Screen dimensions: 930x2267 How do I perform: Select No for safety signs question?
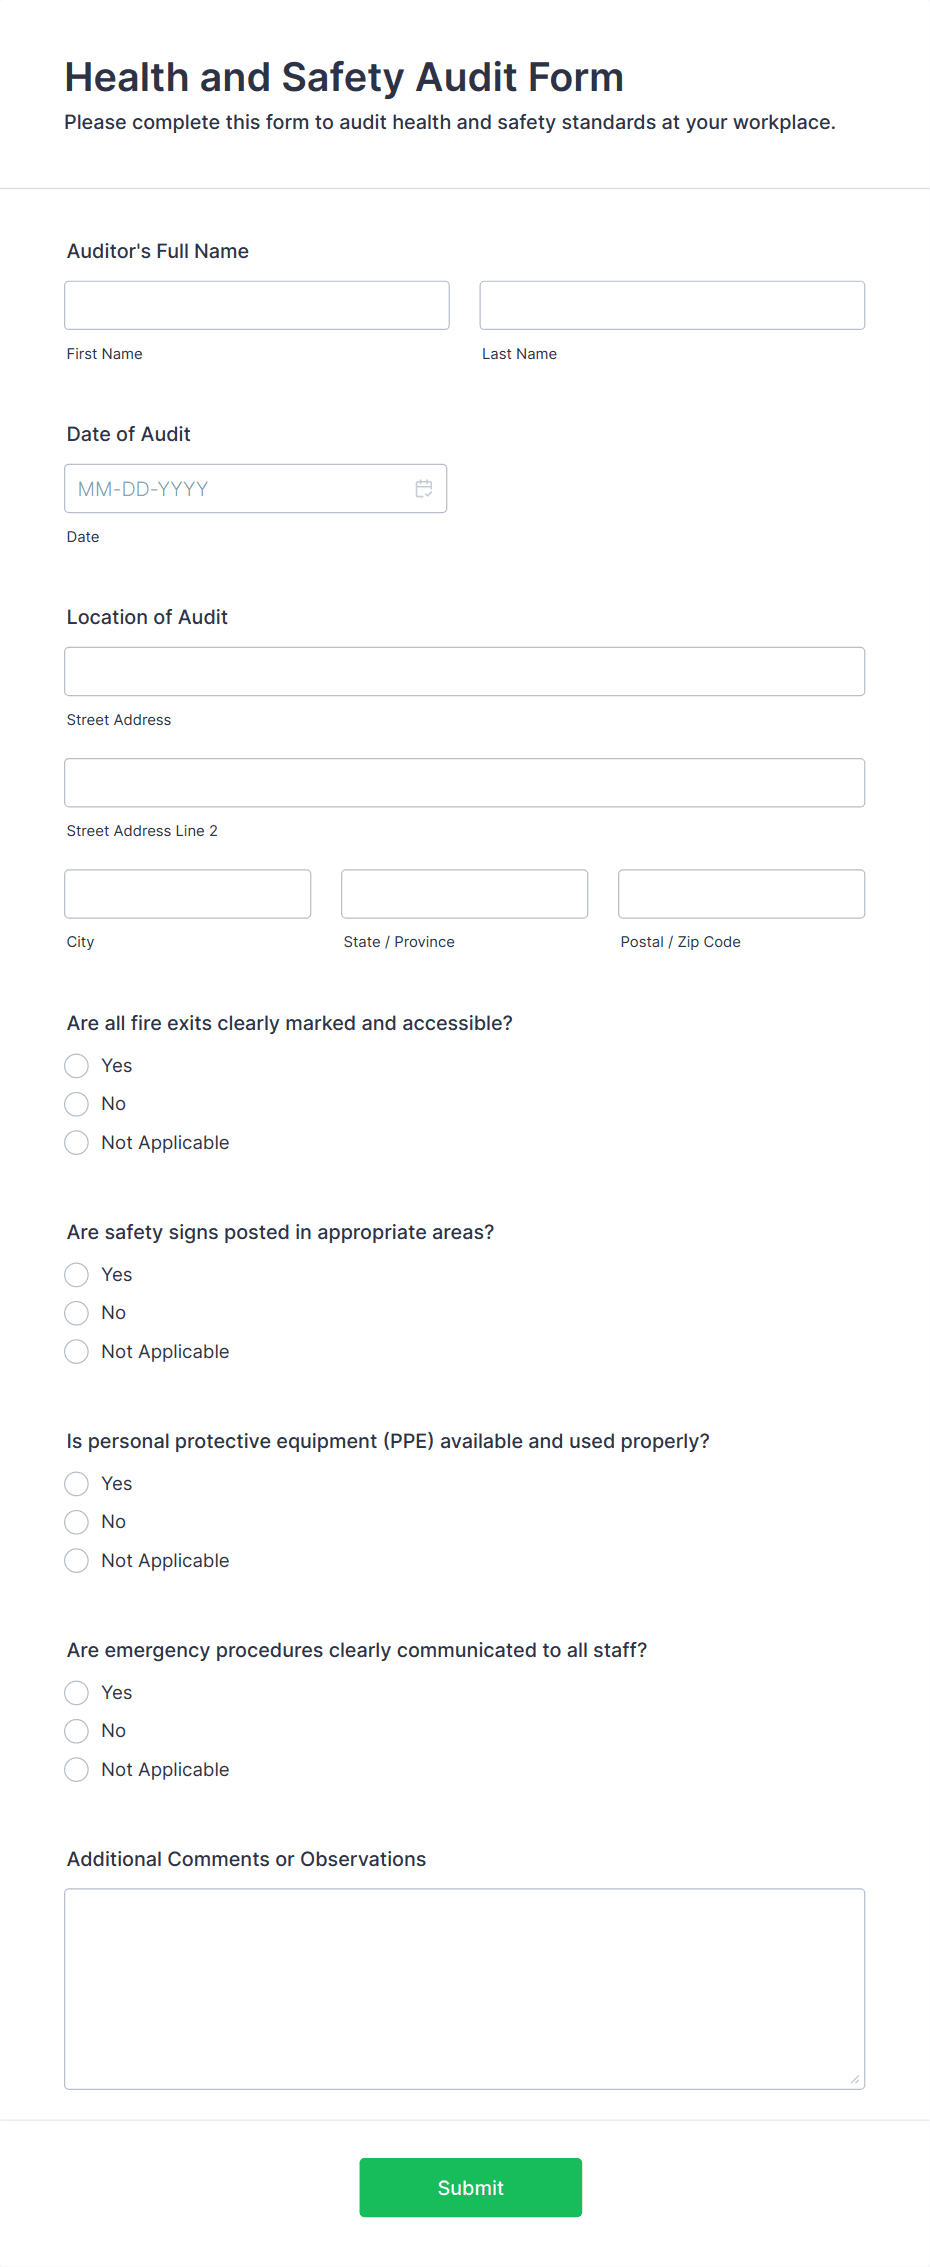(76, 1313)
